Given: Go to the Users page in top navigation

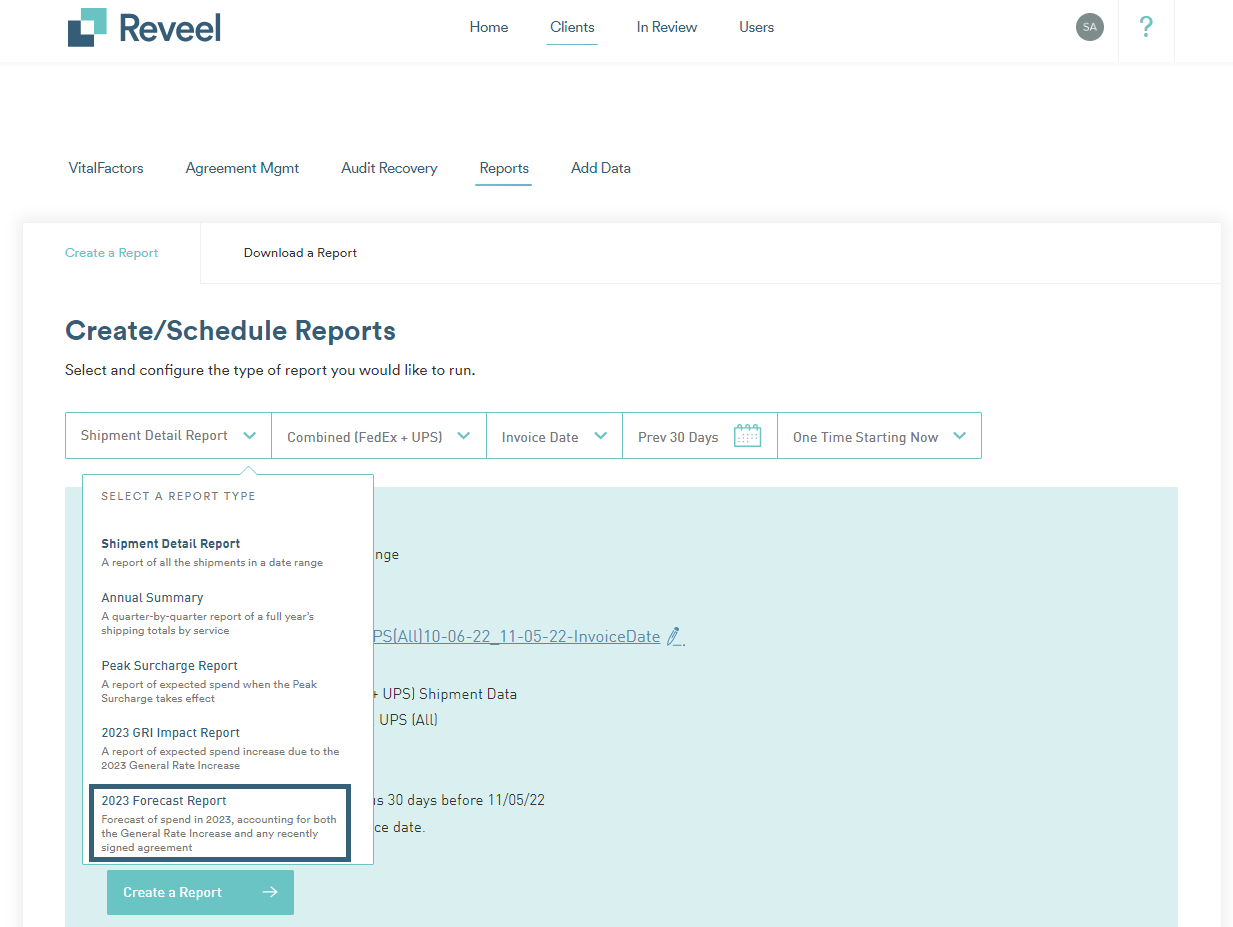Looking at the screenshot, I should [756, 27].
